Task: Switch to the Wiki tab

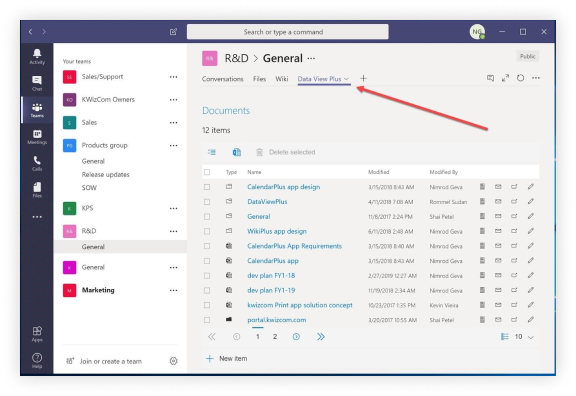Action: coord(282,79)
